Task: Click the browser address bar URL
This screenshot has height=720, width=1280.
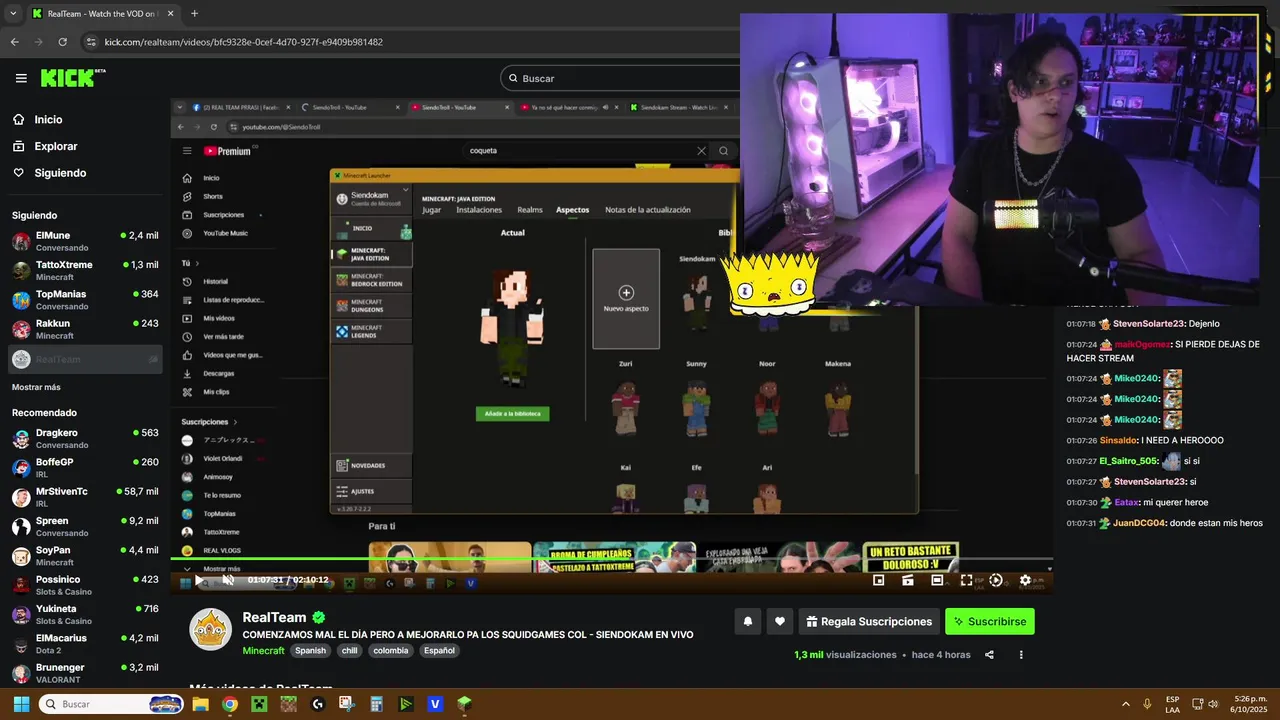Action: coord(244,42)
